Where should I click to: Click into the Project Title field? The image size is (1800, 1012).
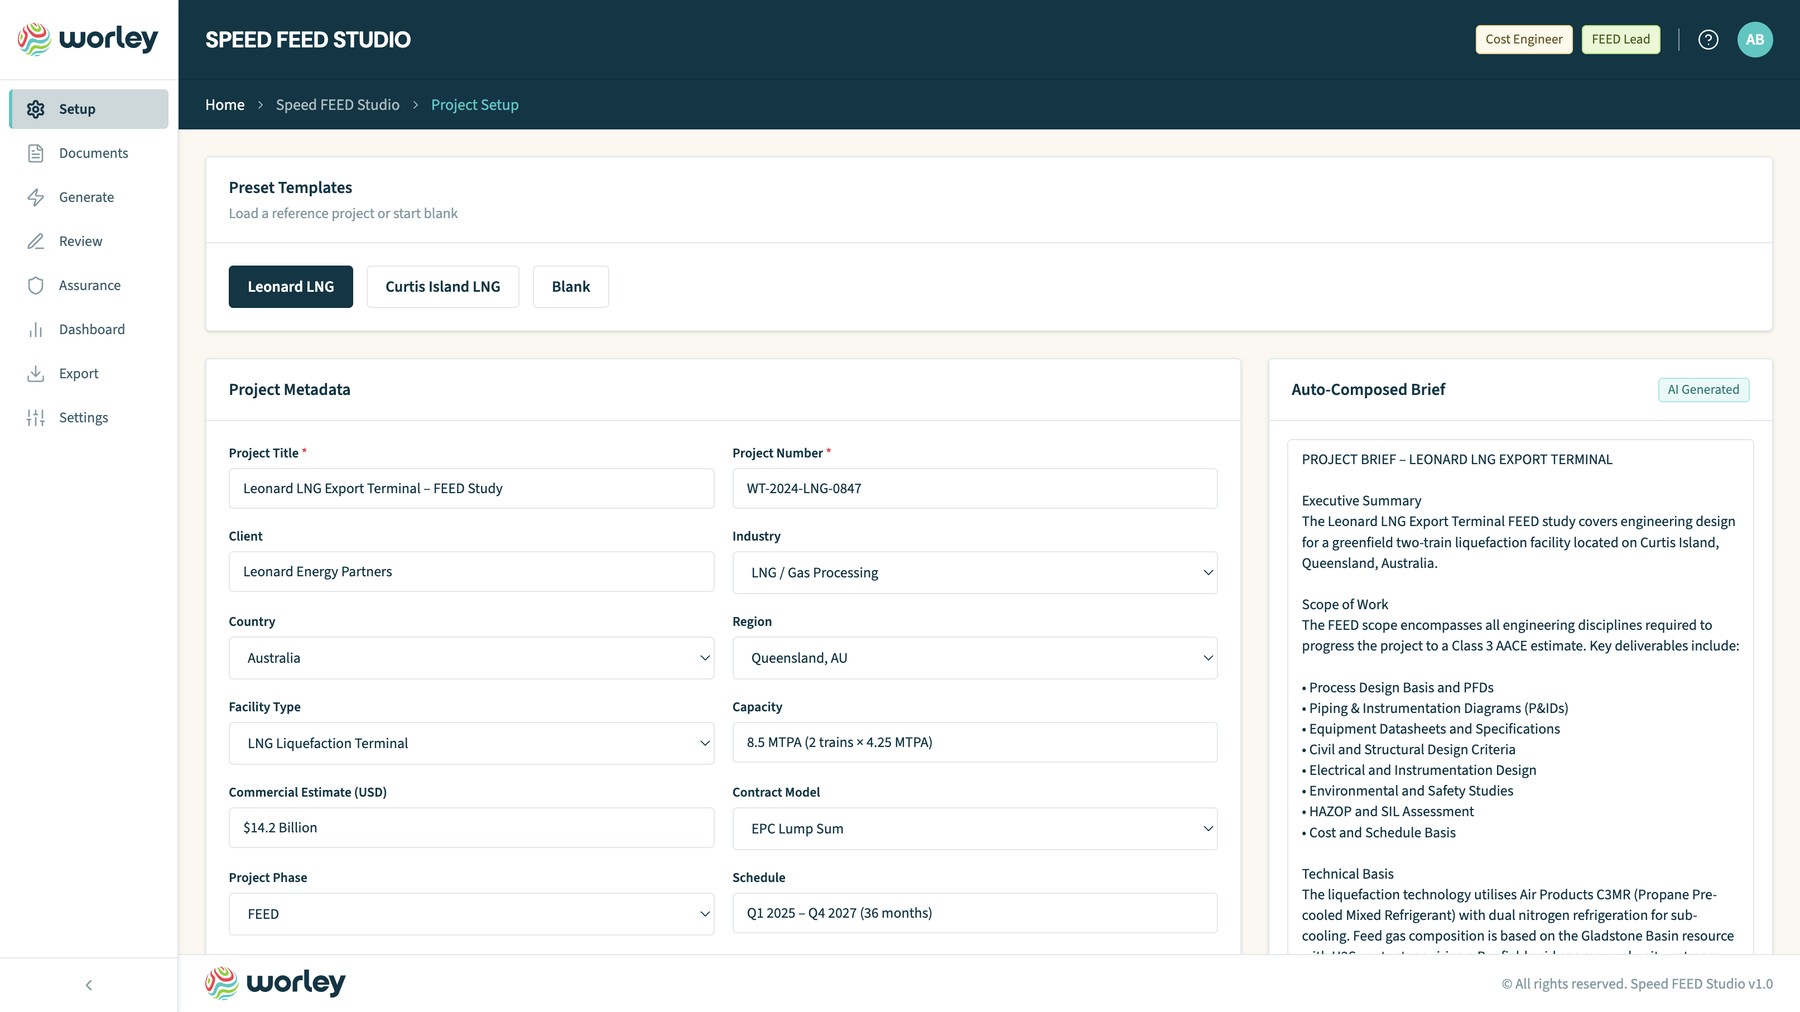471,488
